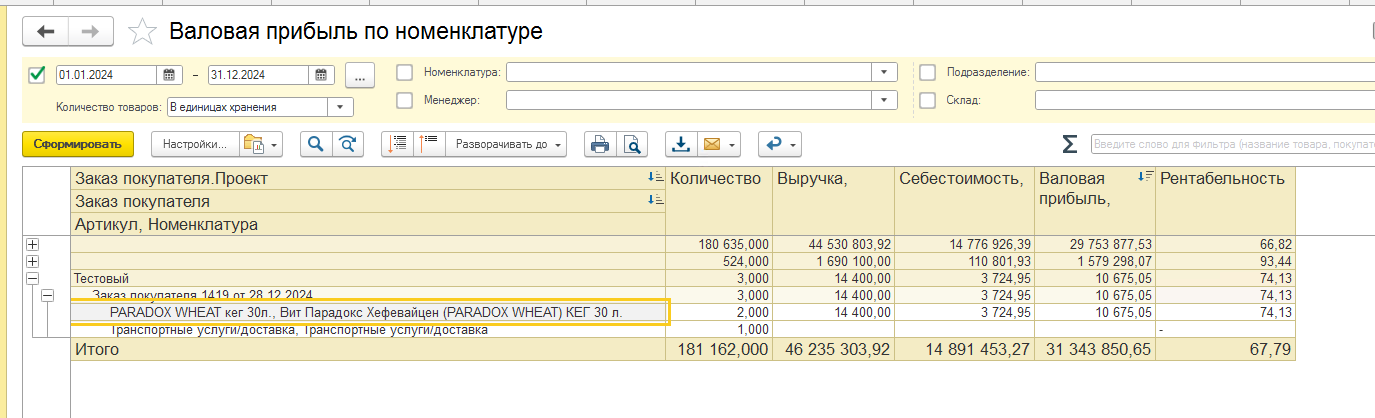Go forward with the right arrow
This screenshot has width=1375, height=418.
[x=90, y=32]
